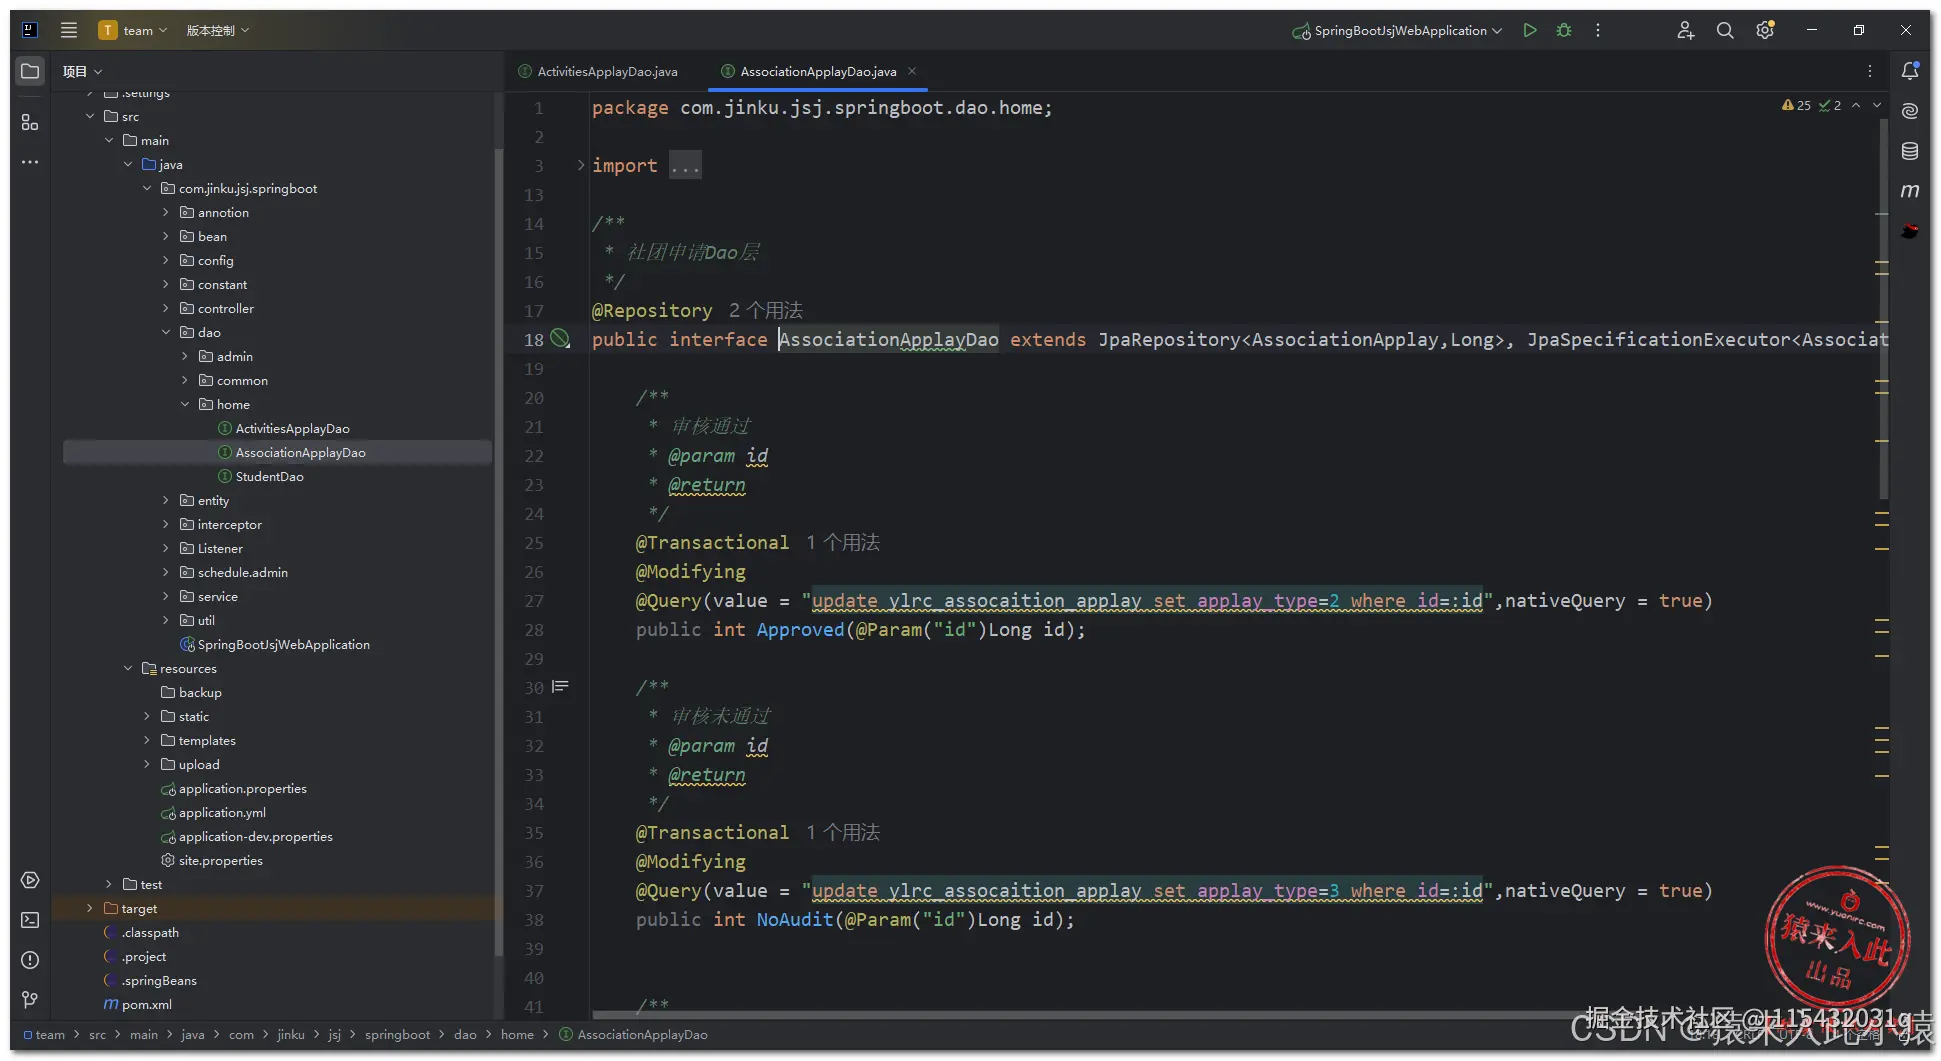Screen dimensions: 1941x1061
Task: Click '2 个用法' hint at @Repository
Action: (x=766, y=310)
